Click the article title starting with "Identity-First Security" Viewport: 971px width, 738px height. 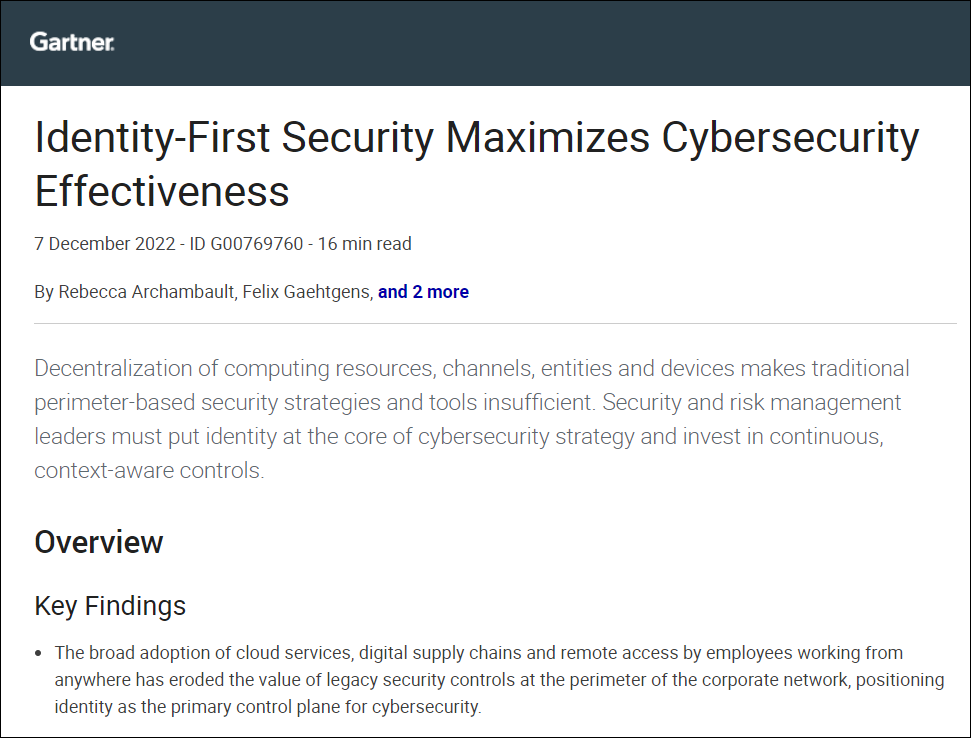[x=476, y=137]
